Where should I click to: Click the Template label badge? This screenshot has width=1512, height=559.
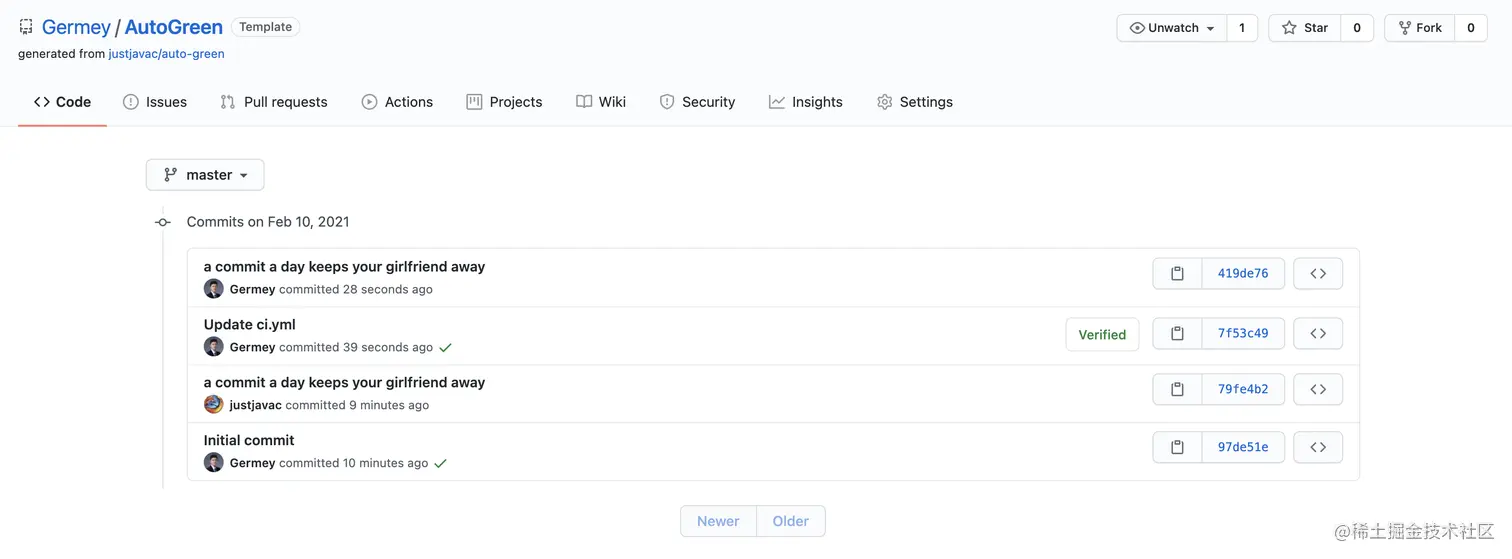pyautogui.click(x=265, y=27)
